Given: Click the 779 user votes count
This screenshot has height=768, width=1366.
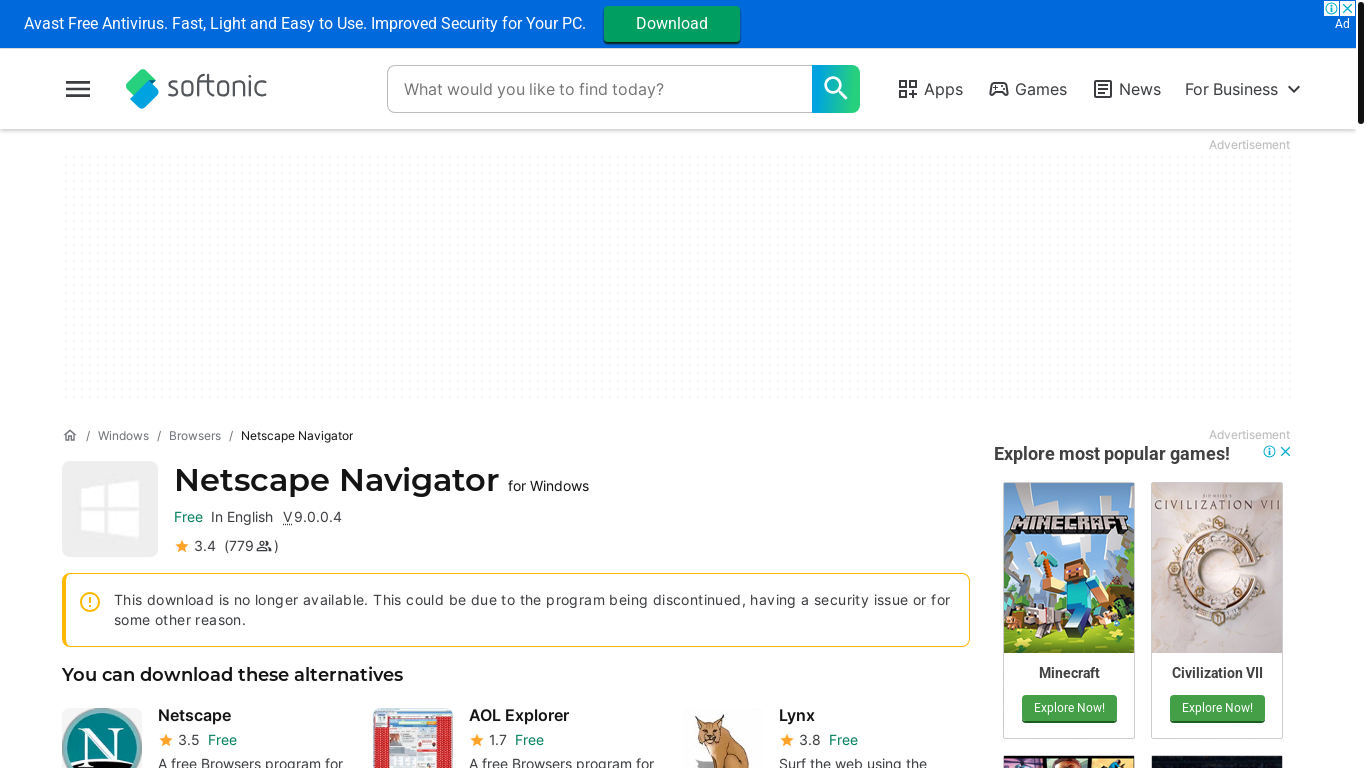Looking at the screenshot, I should [x=251, y=546].
